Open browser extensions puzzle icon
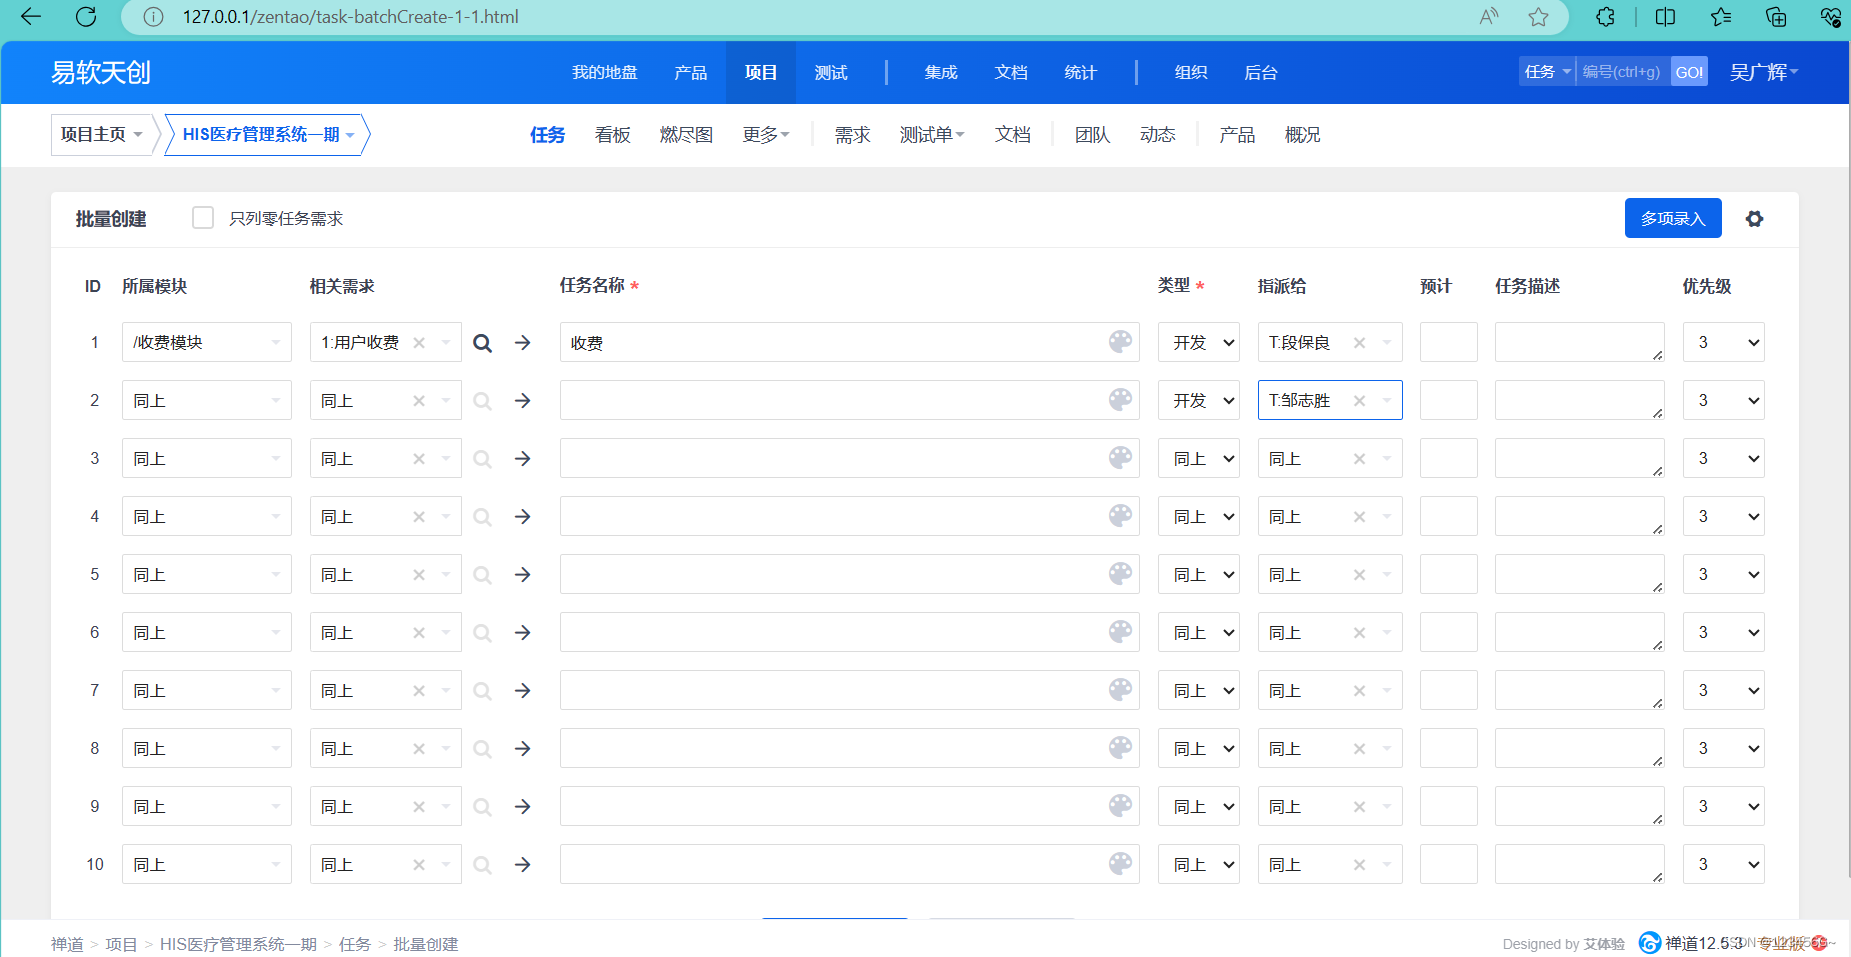1851x957 pixels. point(1605,16)
